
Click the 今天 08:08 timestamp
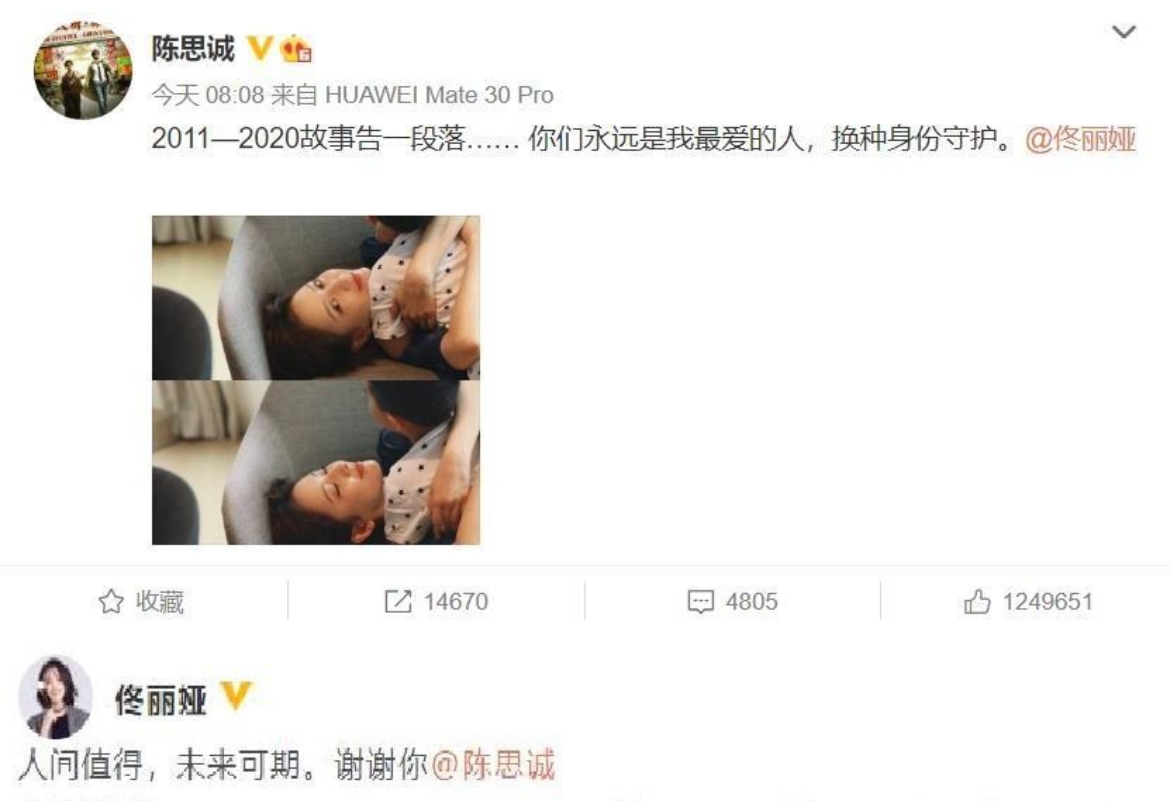[208, 95]
